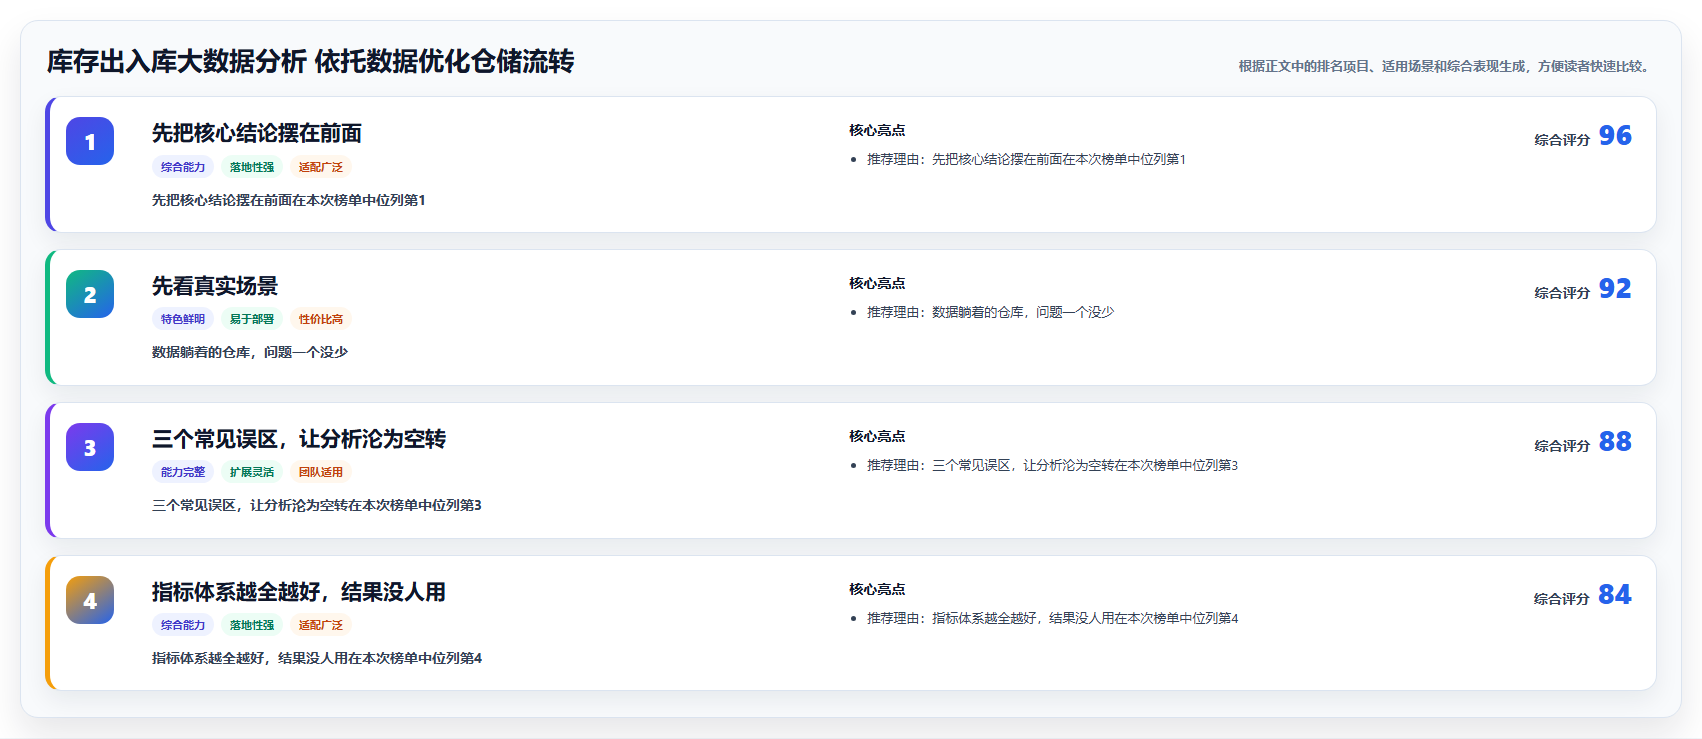The height and width of the screenshot is (739, 1702).
Task: Select 适配广泛 tag in rank 4 card
Action: (x=321, y=625)
